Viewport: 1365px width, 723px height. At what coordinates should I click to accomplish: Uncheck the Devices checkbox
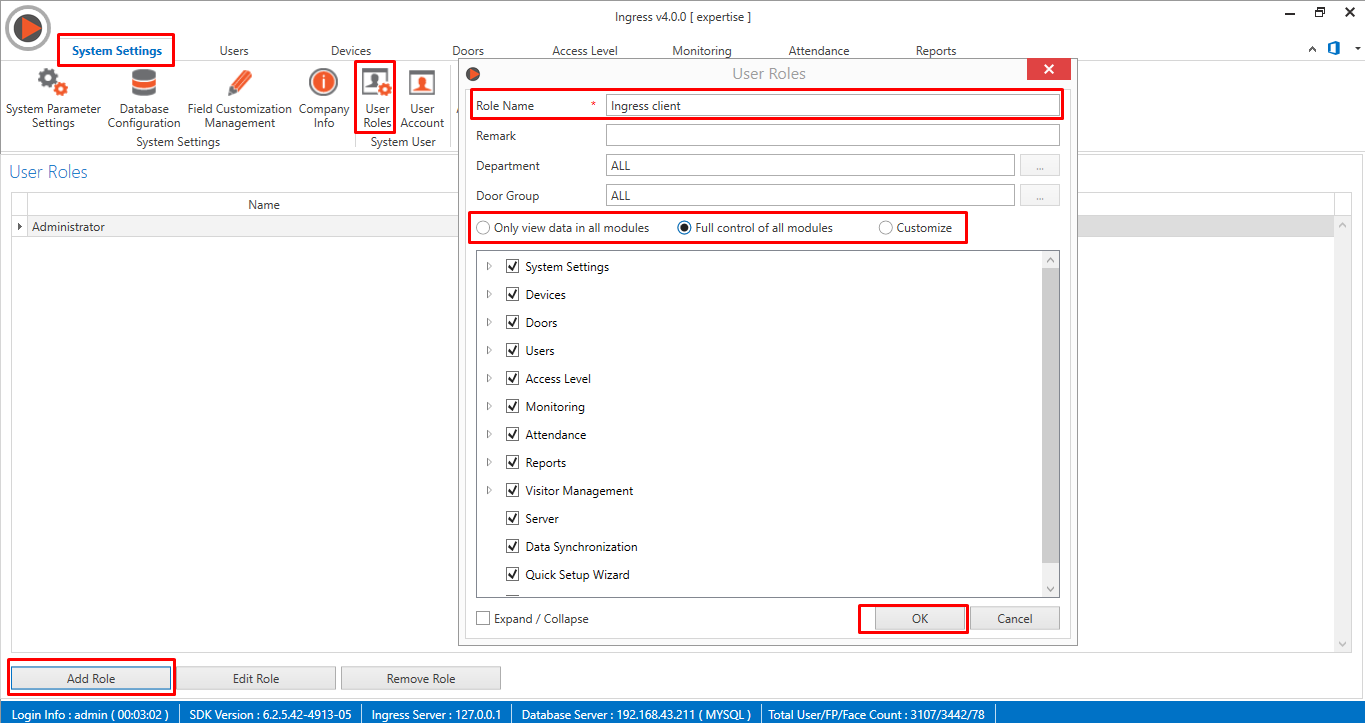512,295
